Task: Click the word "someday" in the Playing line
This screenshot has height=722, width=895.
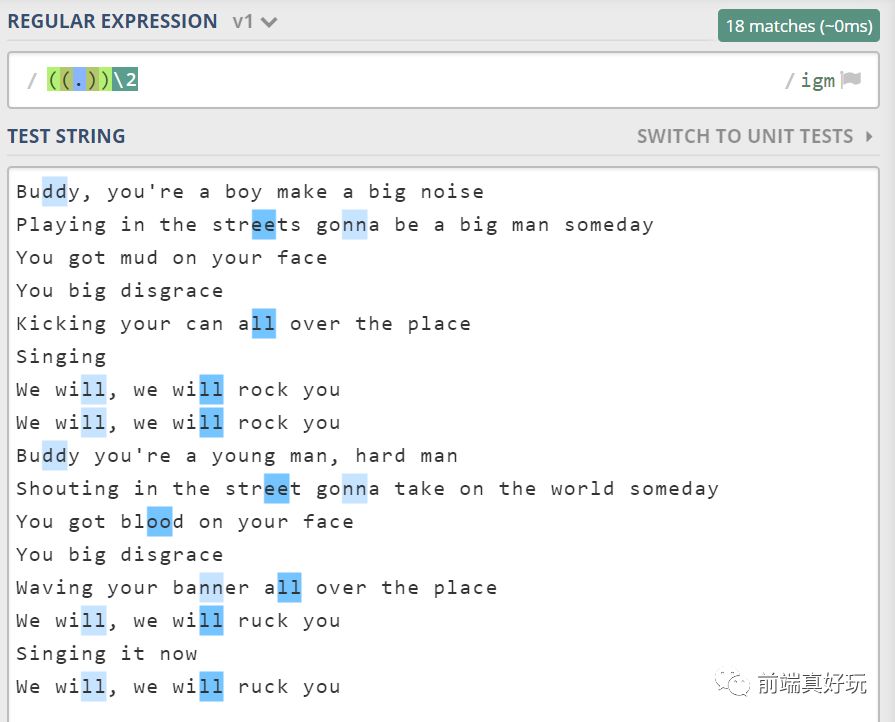Action: 609,225
